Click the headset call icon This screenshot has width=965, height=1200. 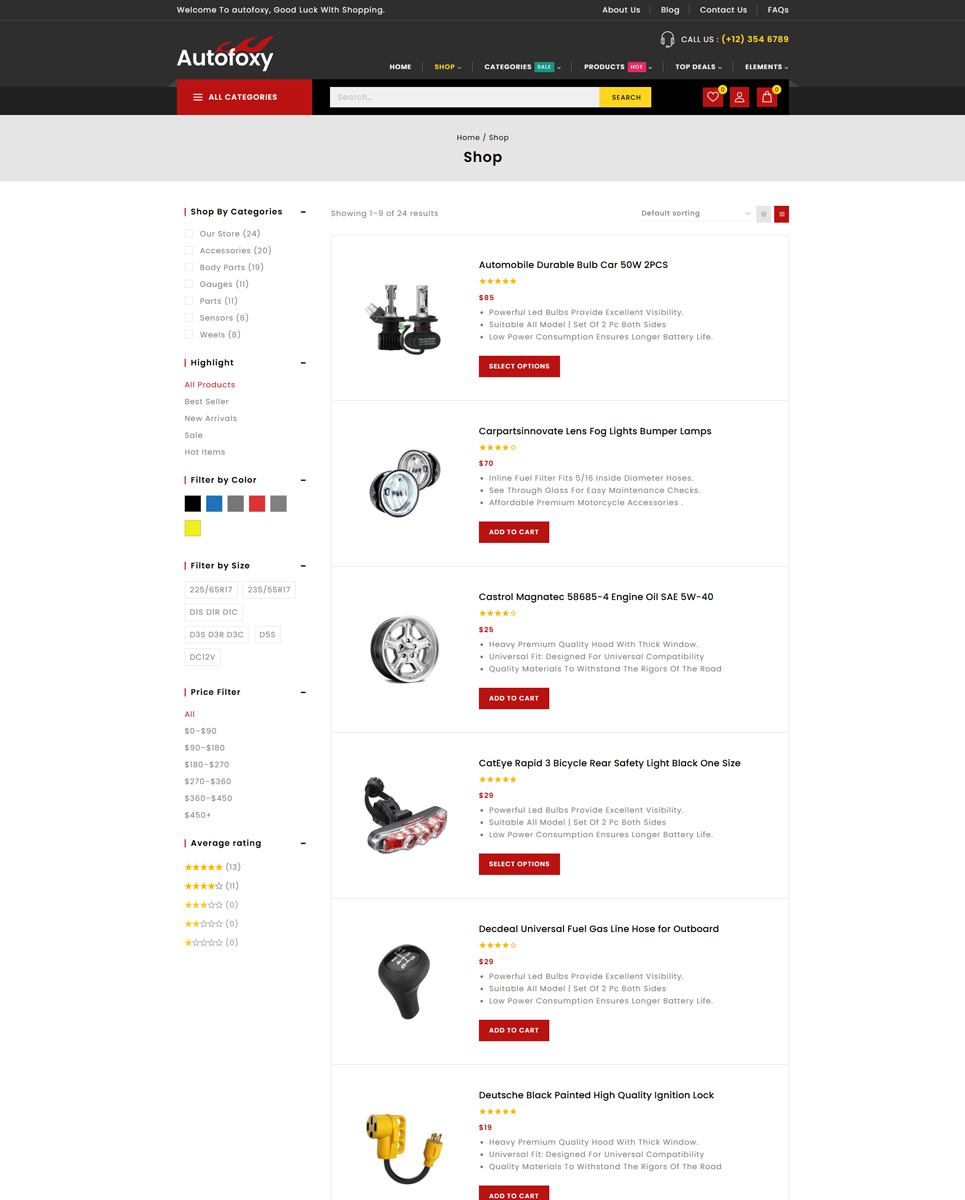pyautogui.click(x=667, y=39)
